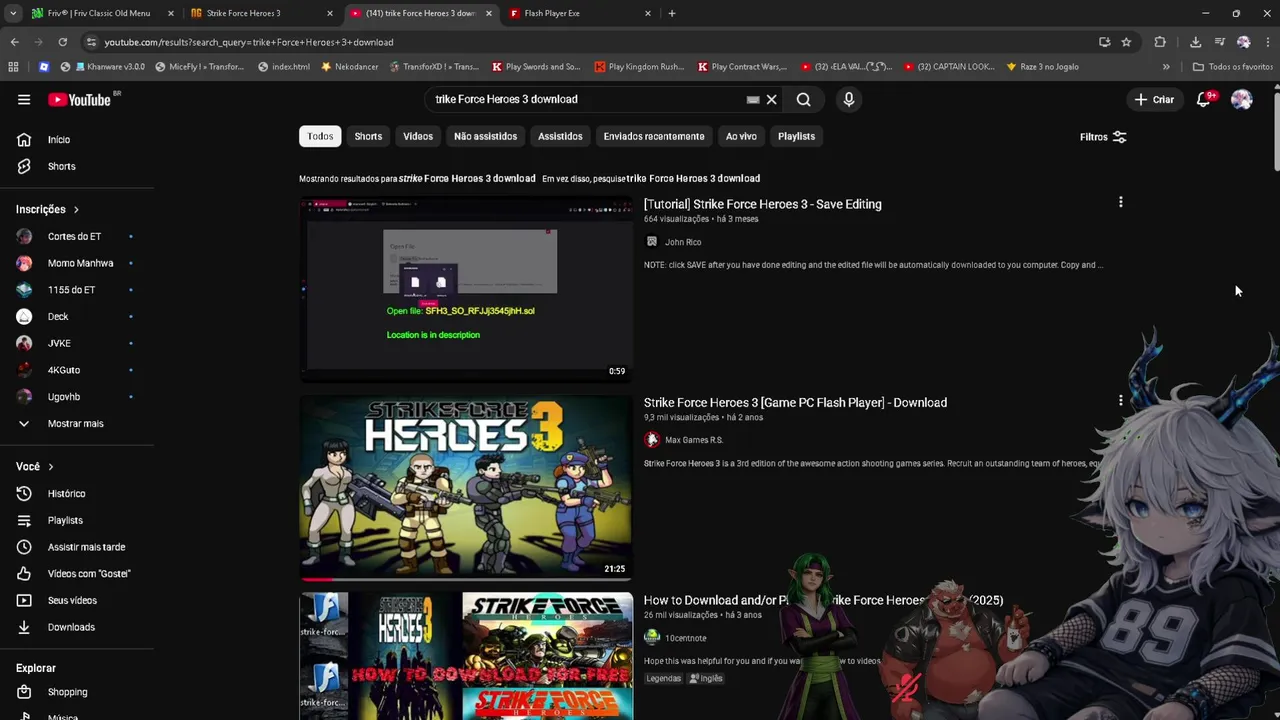Open the Filtros filter panel
This screenshot has width=1280, height=720.
1103,137
